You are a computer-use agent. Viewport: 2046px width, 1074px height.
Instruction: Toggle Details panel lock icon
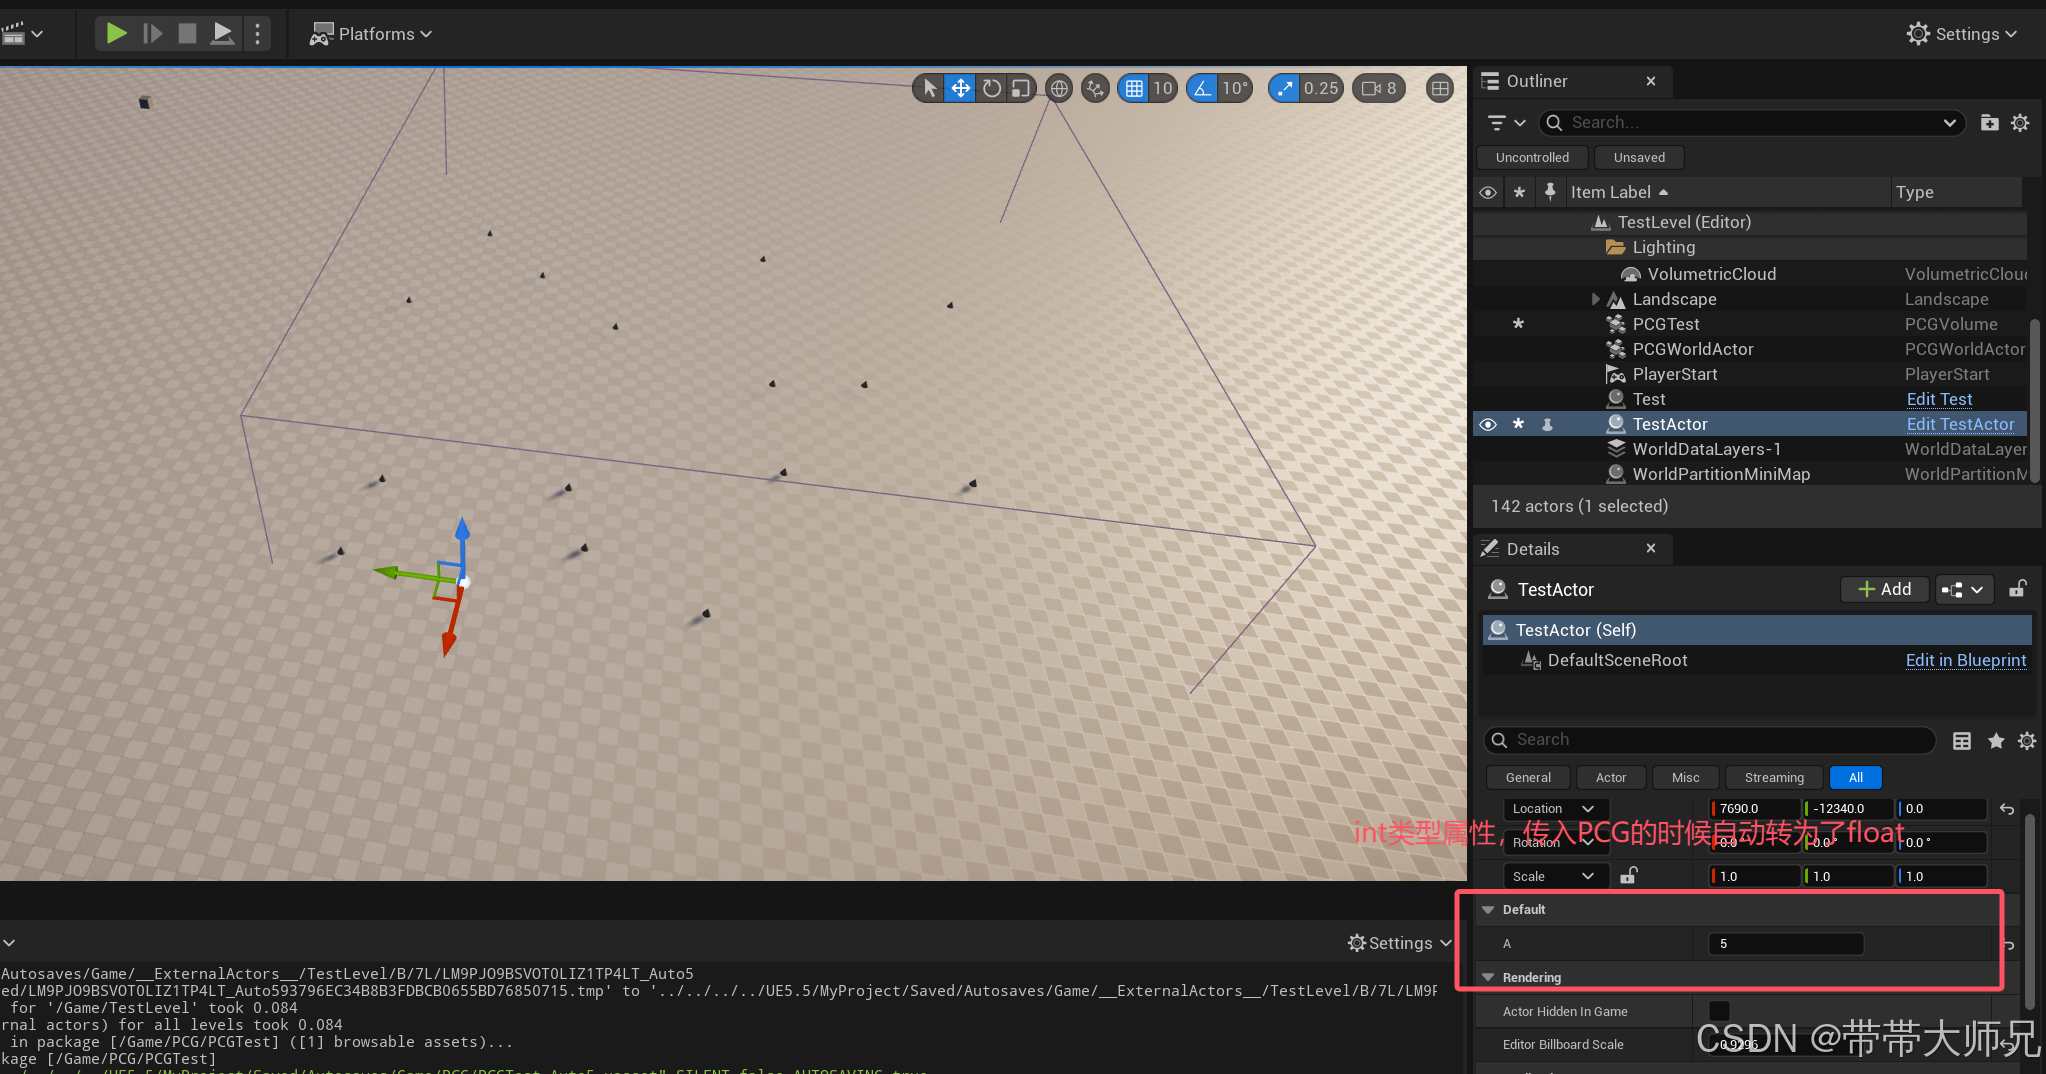point(2018,589)
